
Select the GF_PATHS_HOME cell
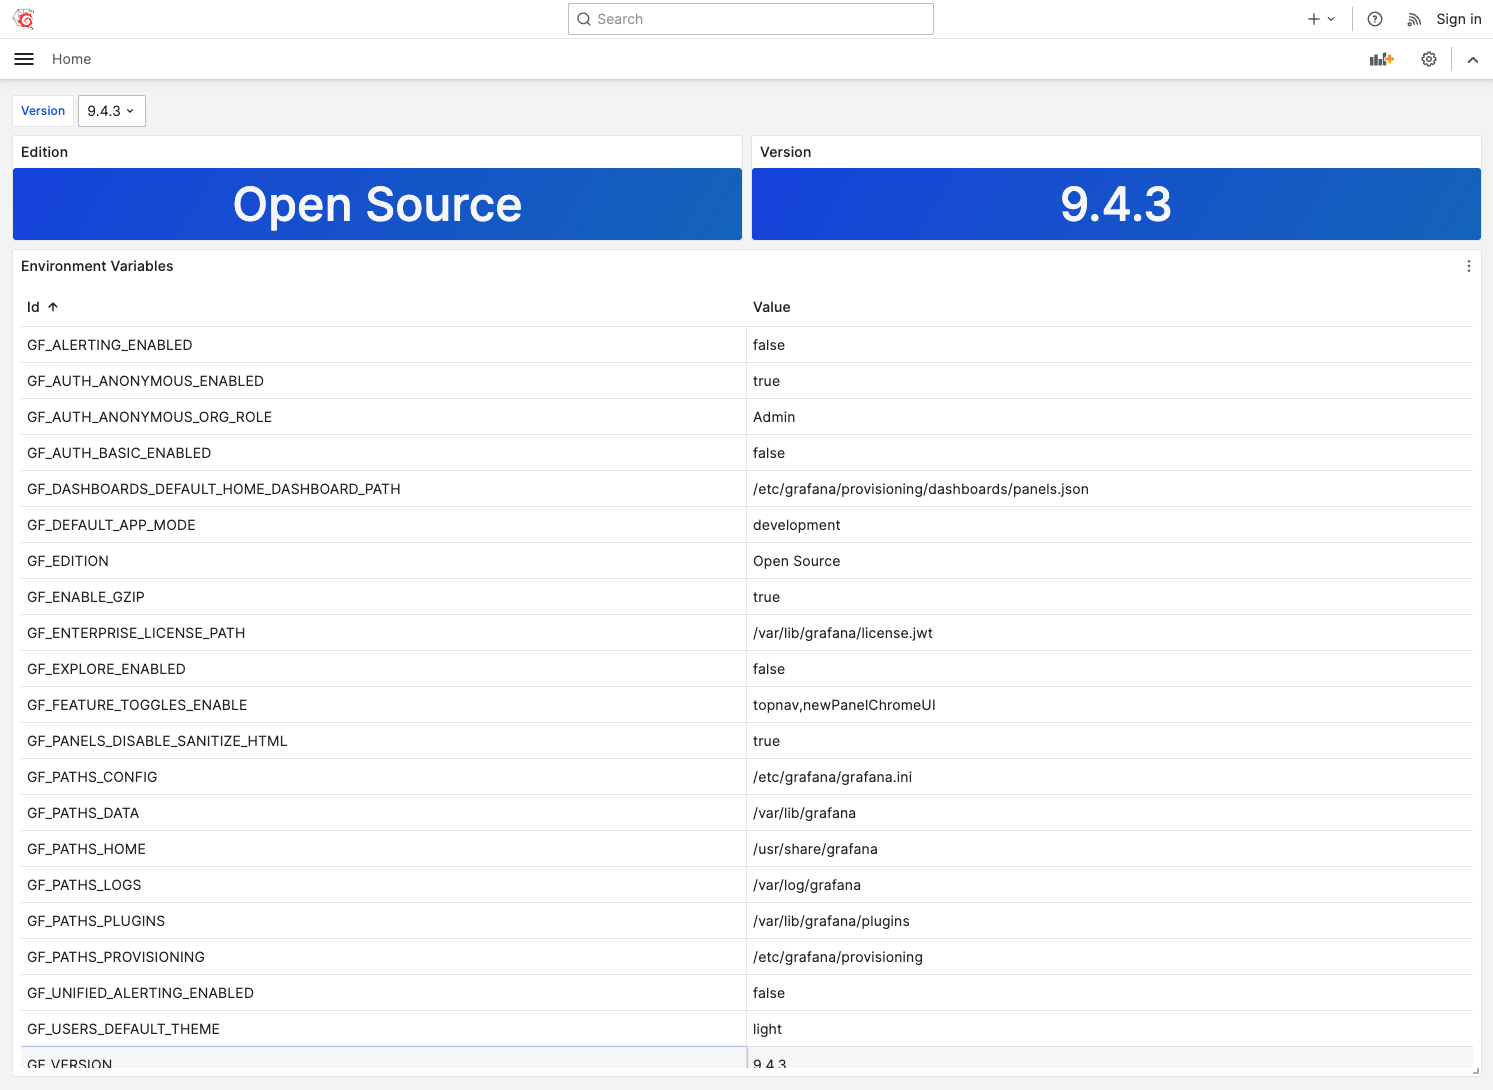[384, 849]
